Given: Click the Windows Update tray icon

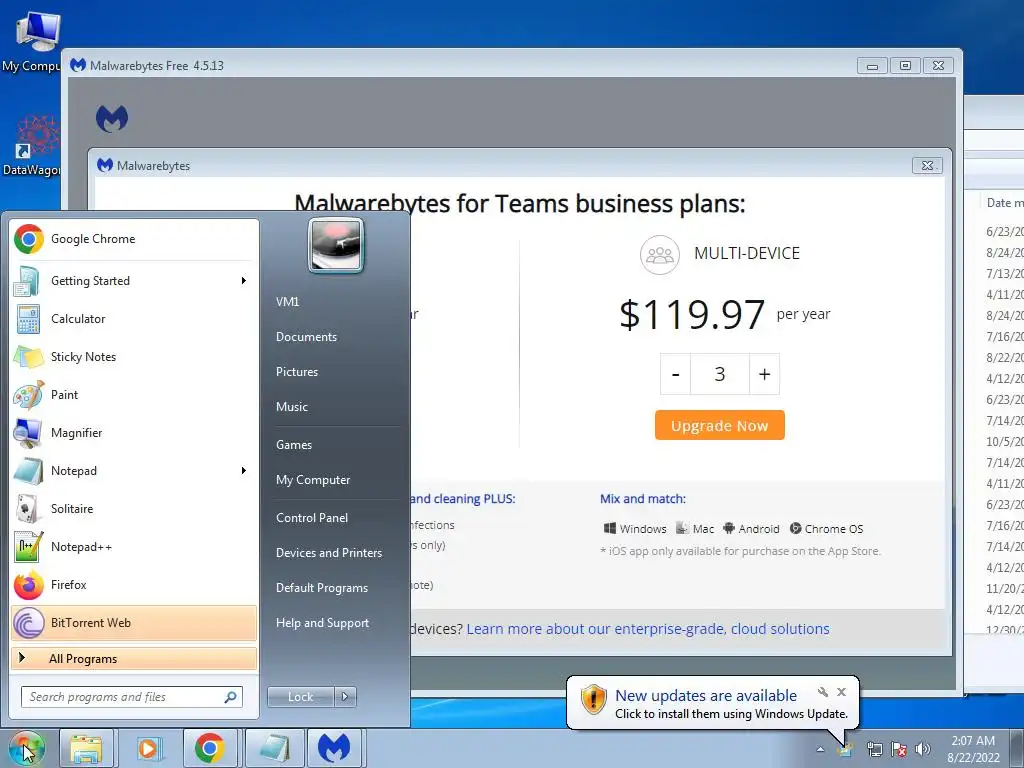Looking at the screenshot, I should [846, 749].
